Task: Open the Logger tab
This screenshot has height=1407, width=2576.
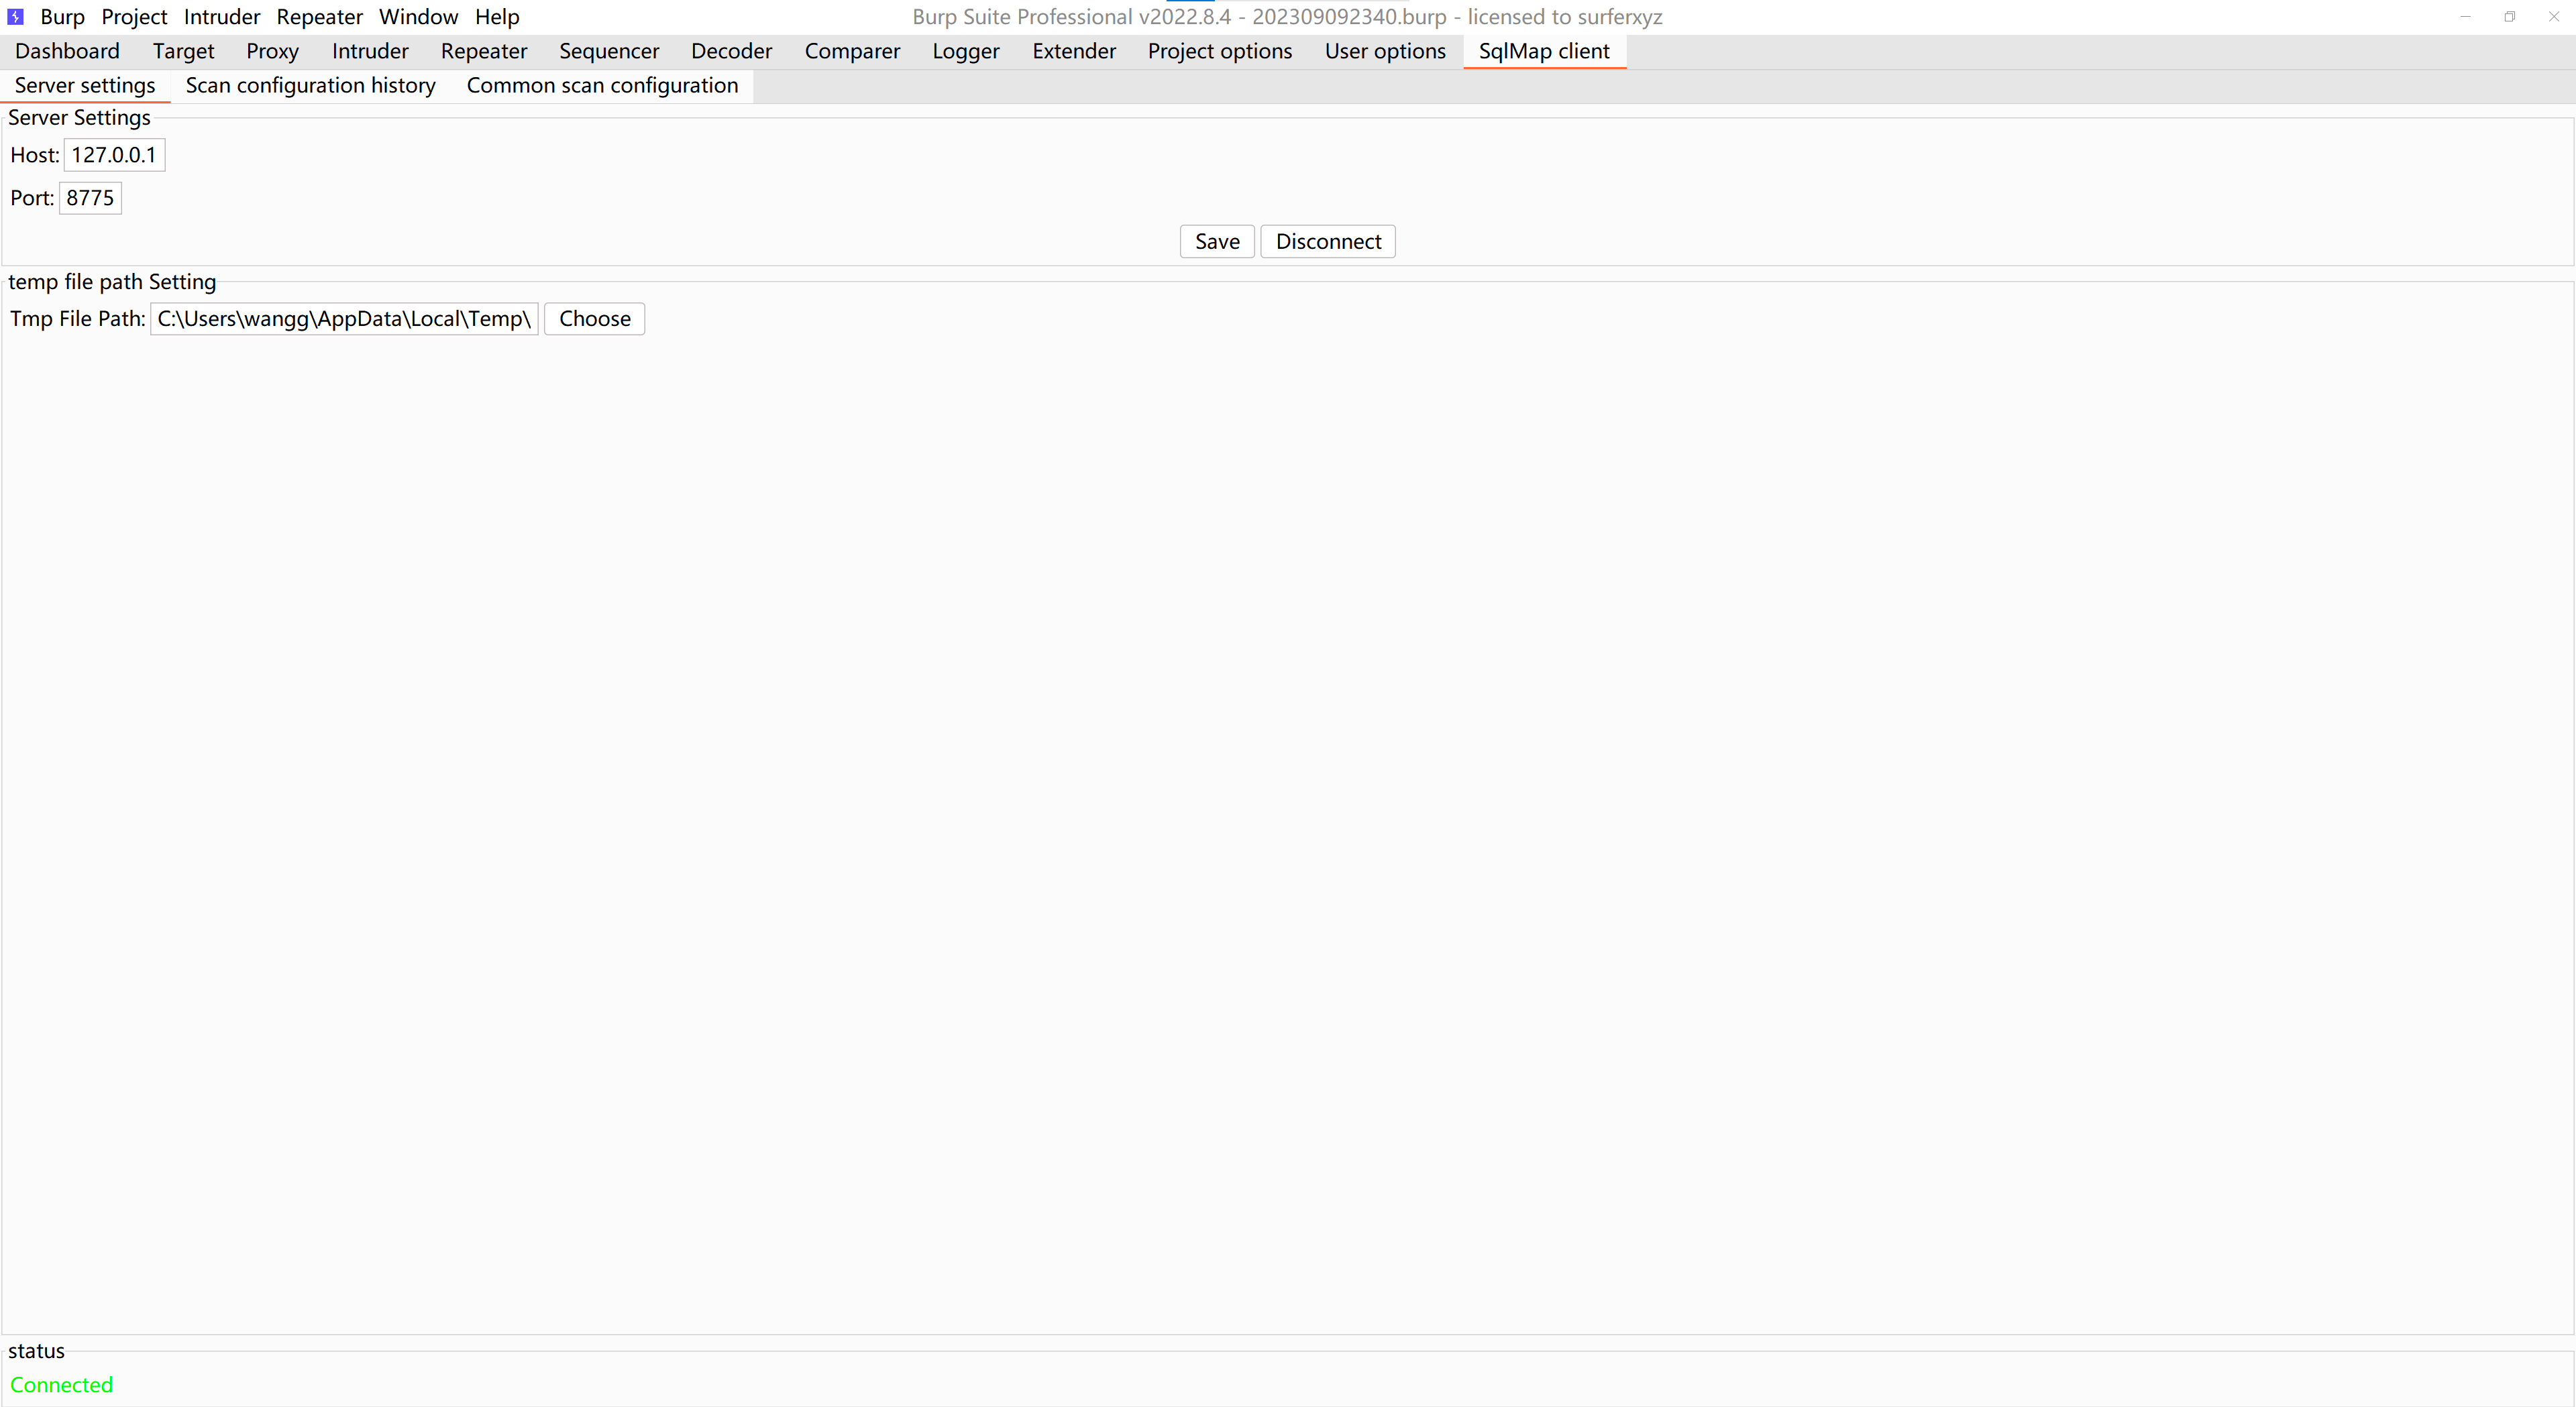Action: [965, 51]
